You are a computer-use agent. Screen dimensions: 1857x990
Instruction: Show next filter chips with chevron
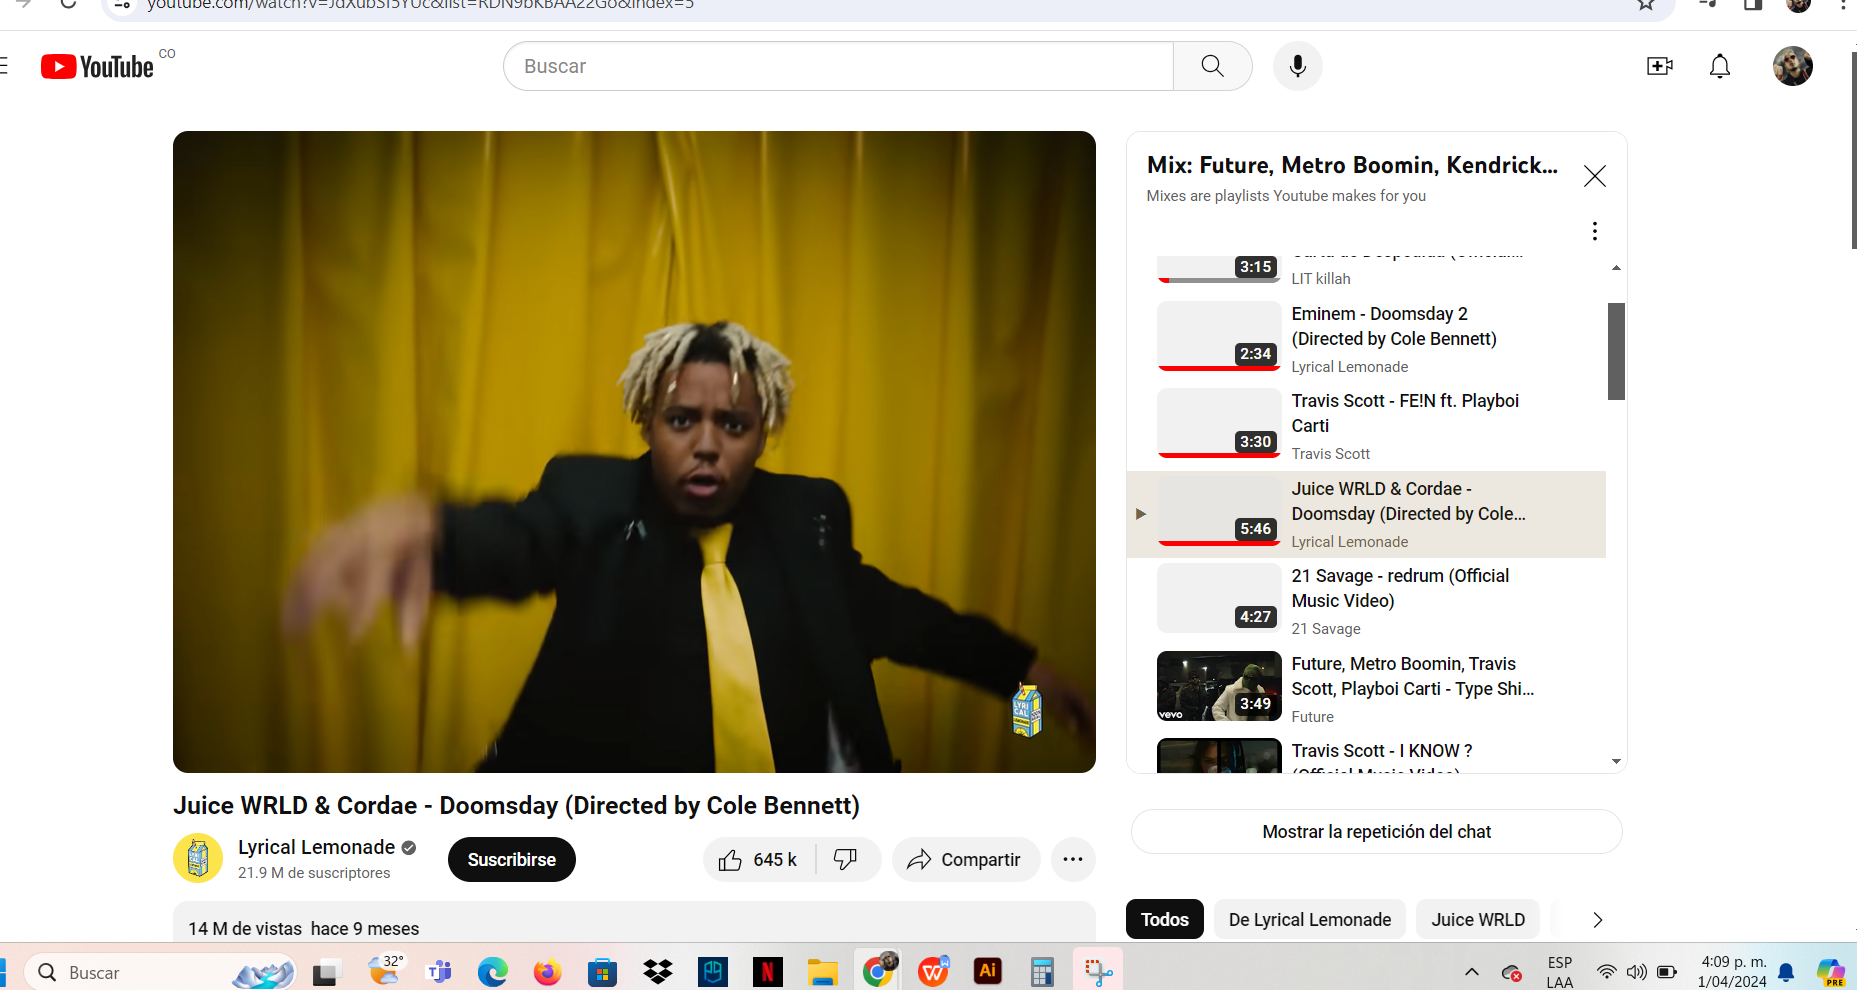(1597, 920)
